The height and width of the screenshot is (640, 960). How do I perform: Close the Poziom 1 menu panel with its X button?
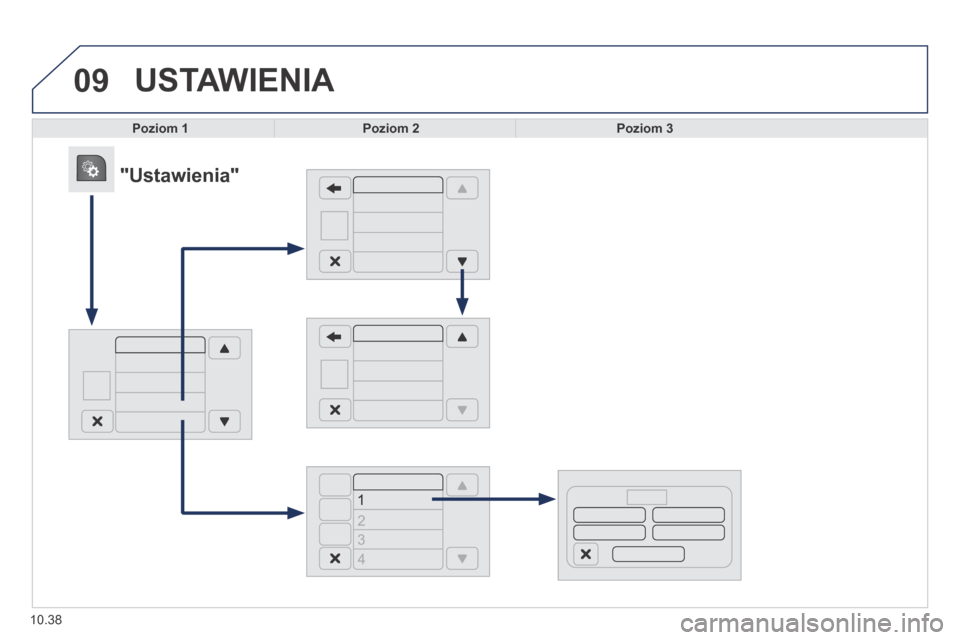tap(97, 421)
